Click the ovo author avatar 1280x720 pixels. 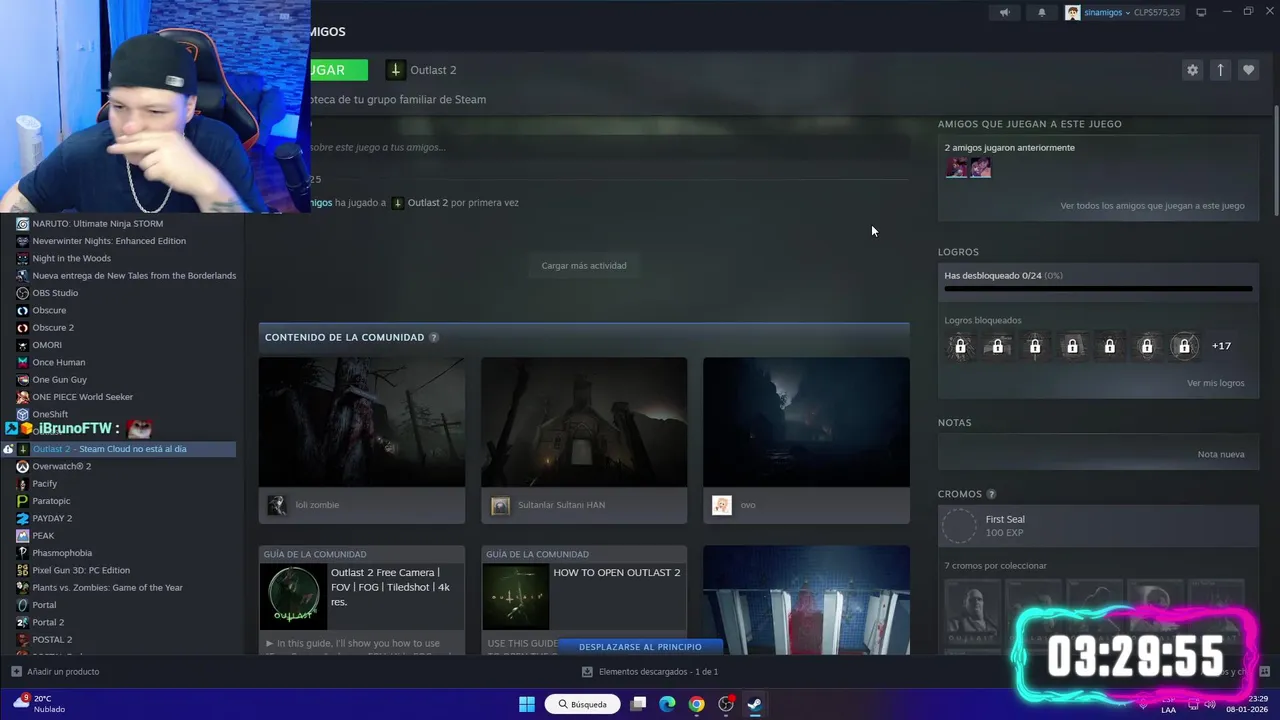(x=721, y=505)
